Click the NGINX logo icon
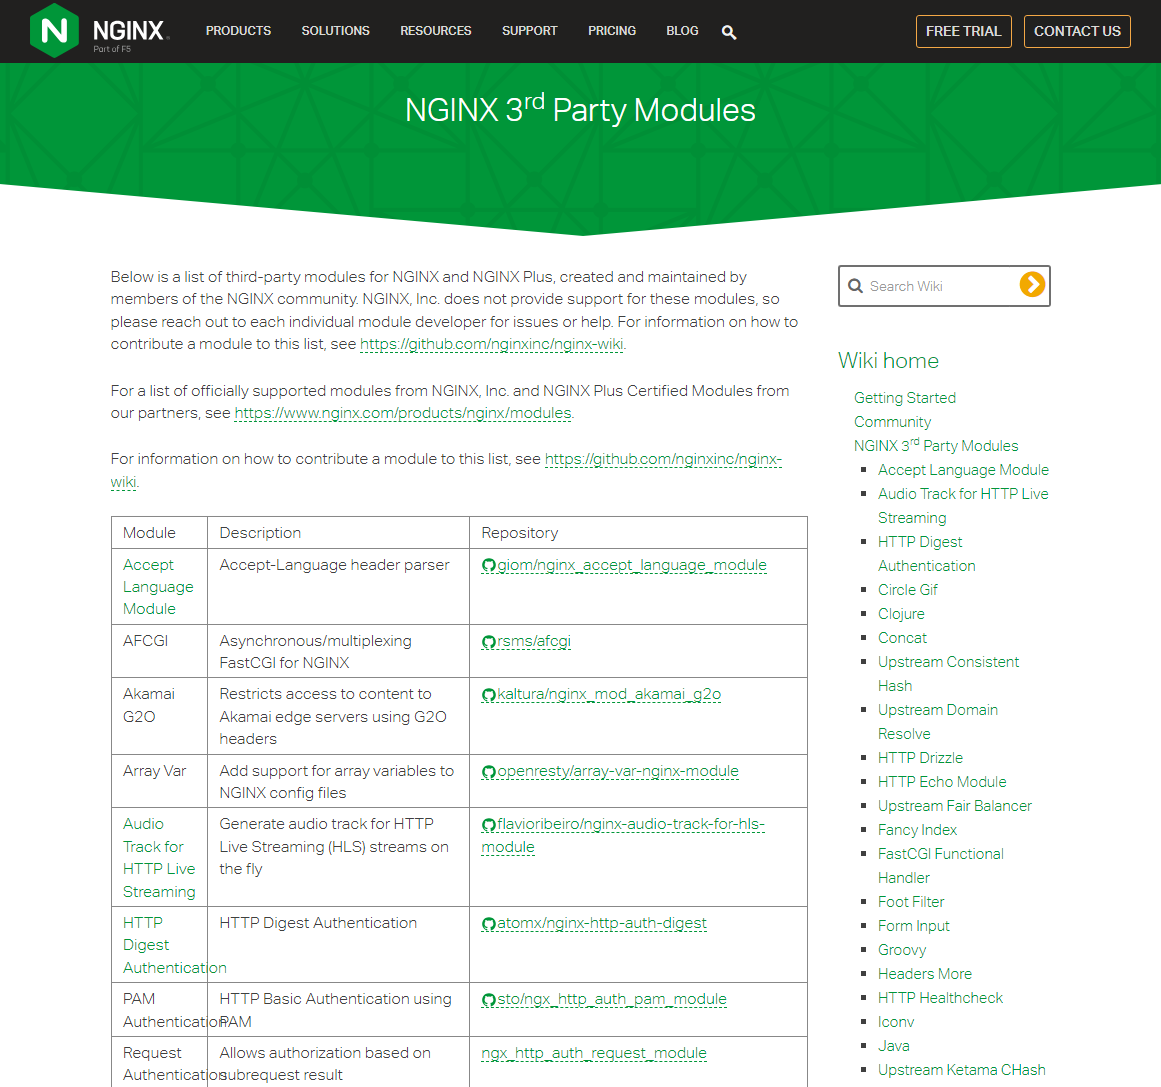Image resolution: width=1161 pixels, height=1087 pixels. (x=56, y=31)
